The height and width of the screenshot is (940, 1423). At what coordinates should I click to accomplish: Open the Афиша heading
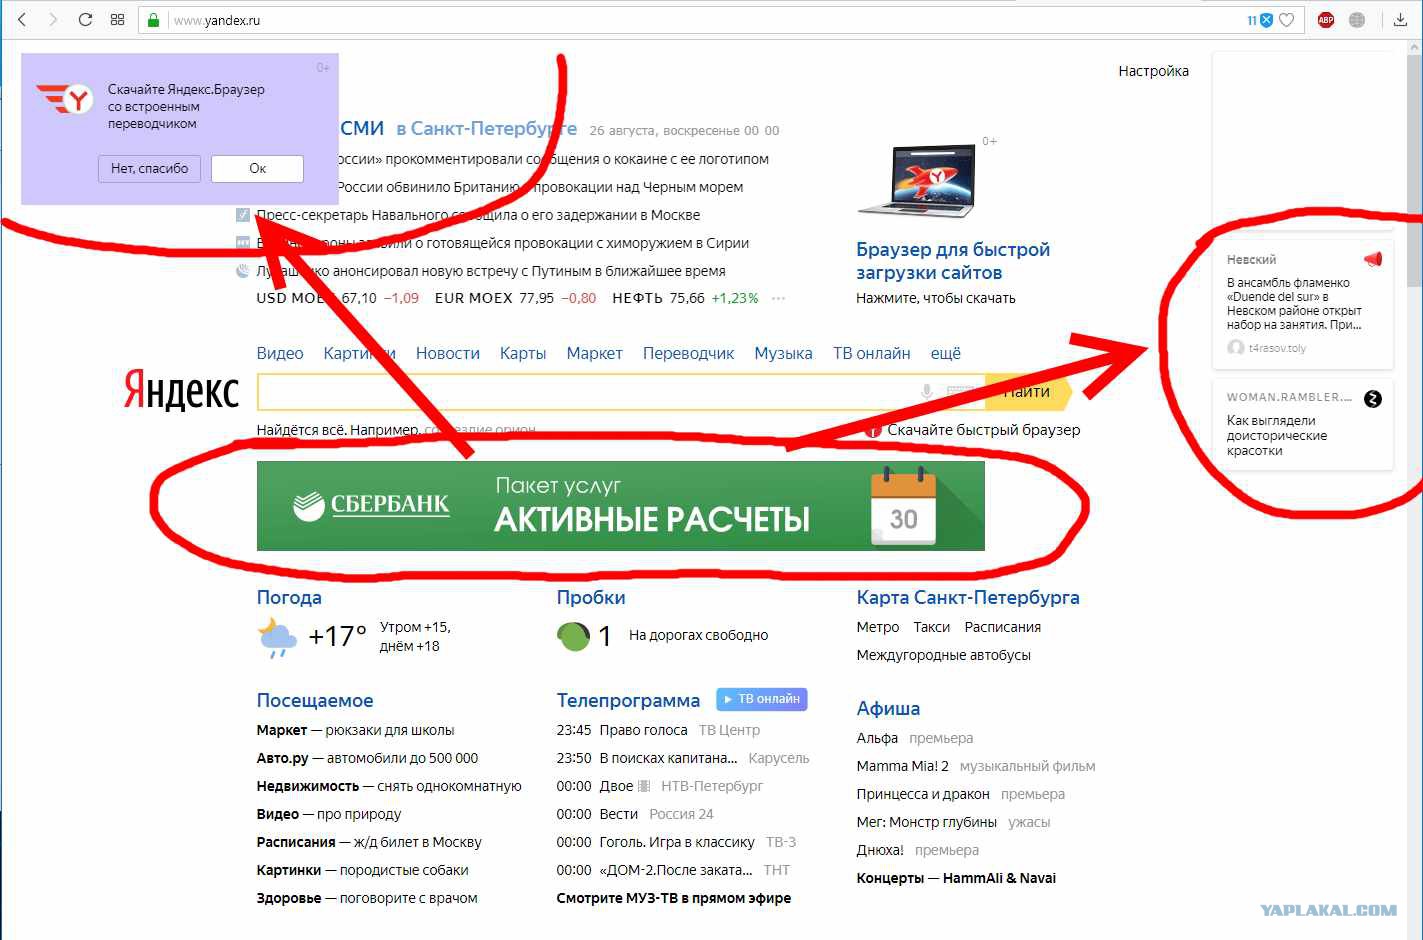coord(888,708)
